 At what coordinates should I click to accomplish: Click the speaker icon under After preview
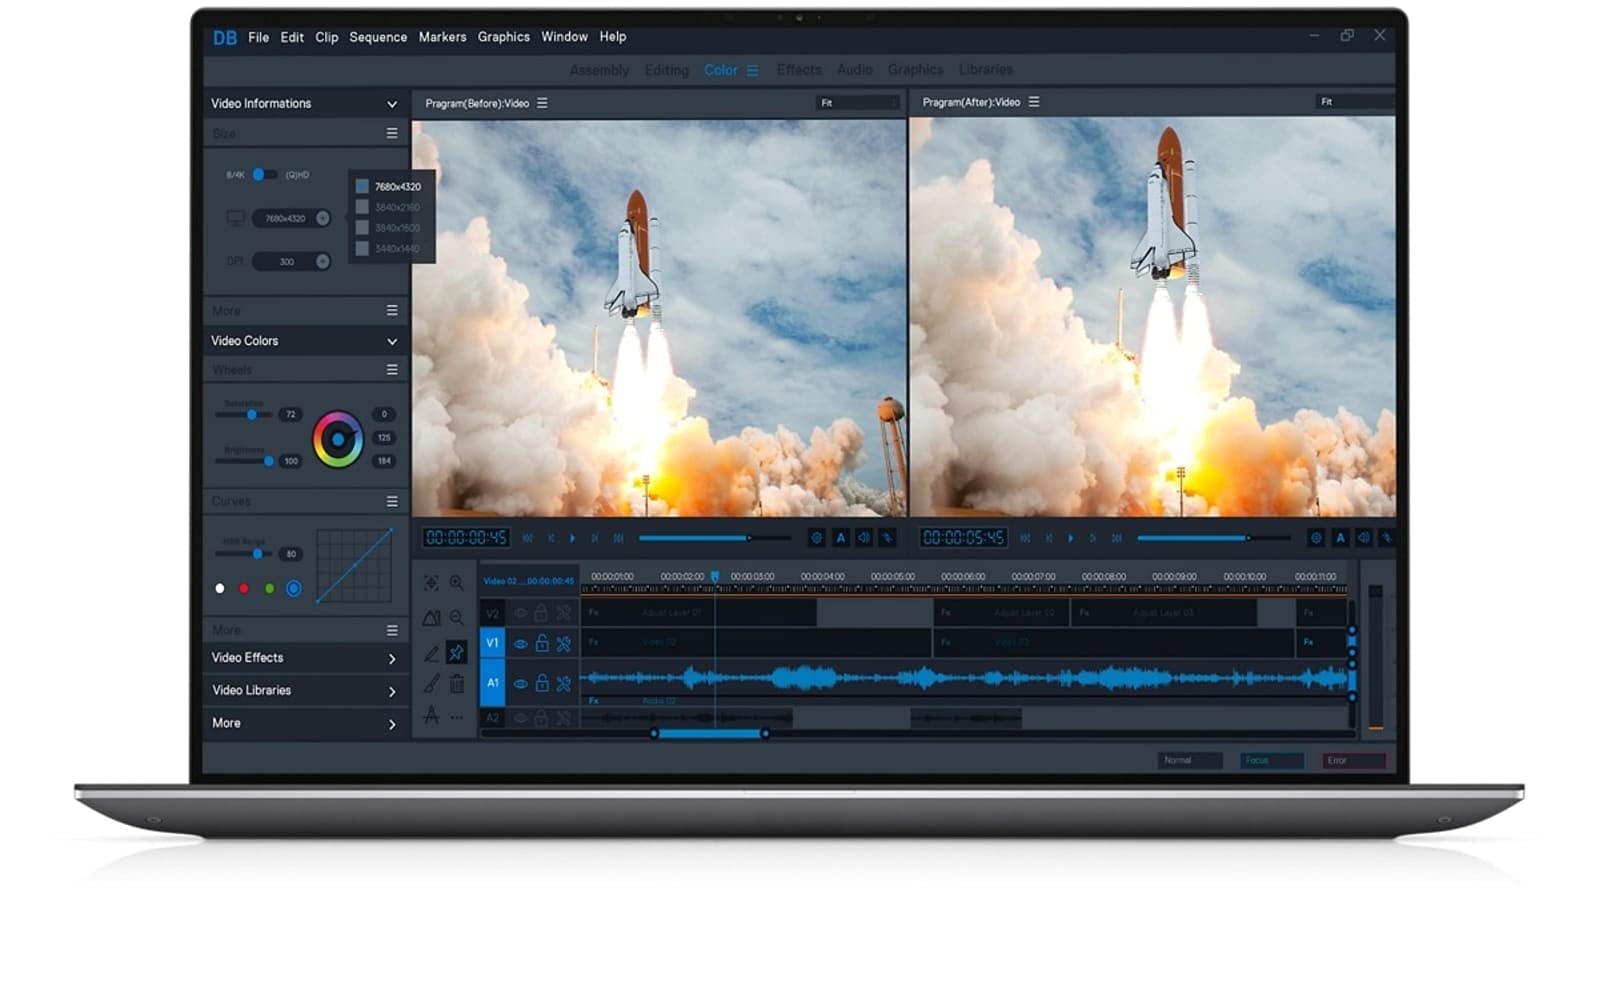coord(1363,538)
